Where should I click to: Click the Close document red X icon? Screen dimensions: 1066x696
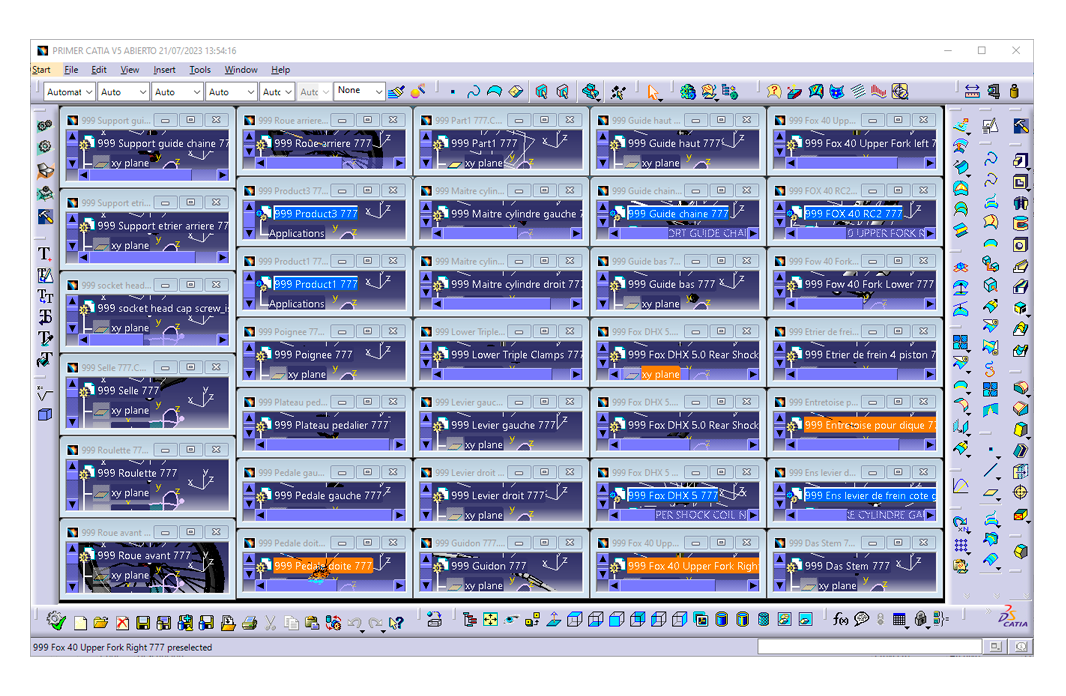(x=122, y=623)
